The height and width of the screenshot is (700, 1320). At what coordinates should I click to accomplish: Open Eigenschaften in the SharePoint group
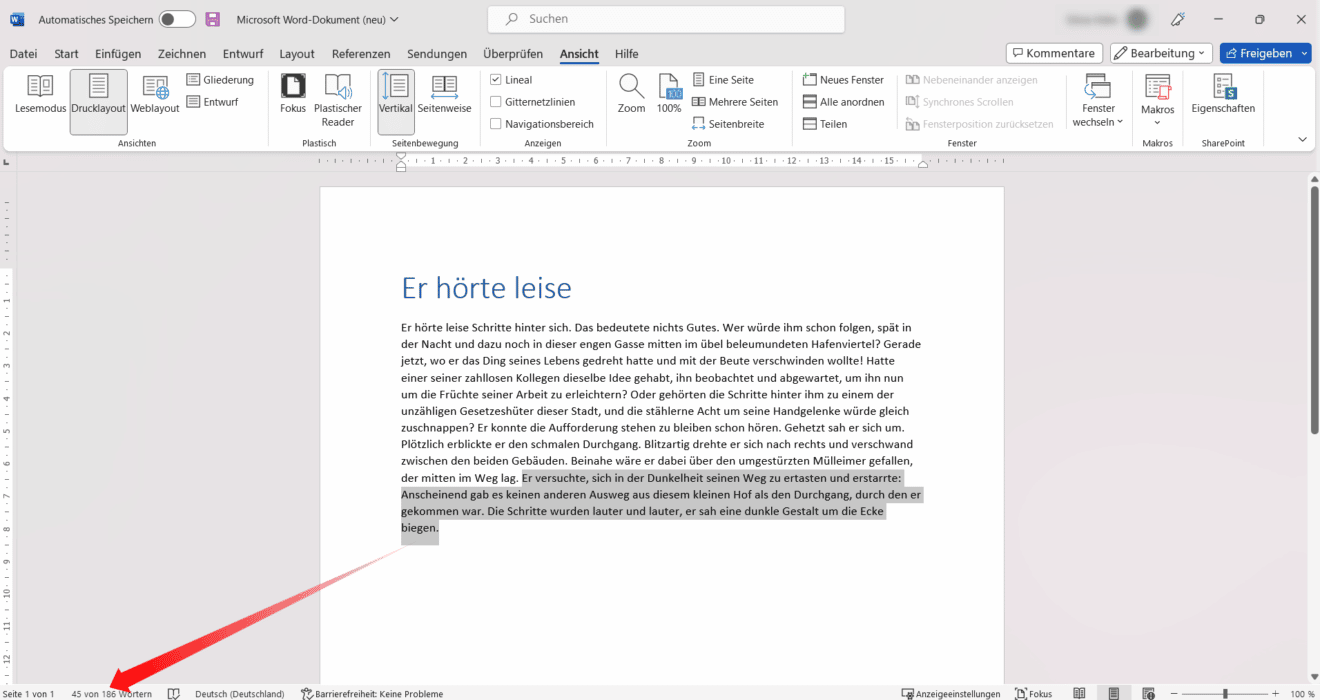(x=1222, y=97)
